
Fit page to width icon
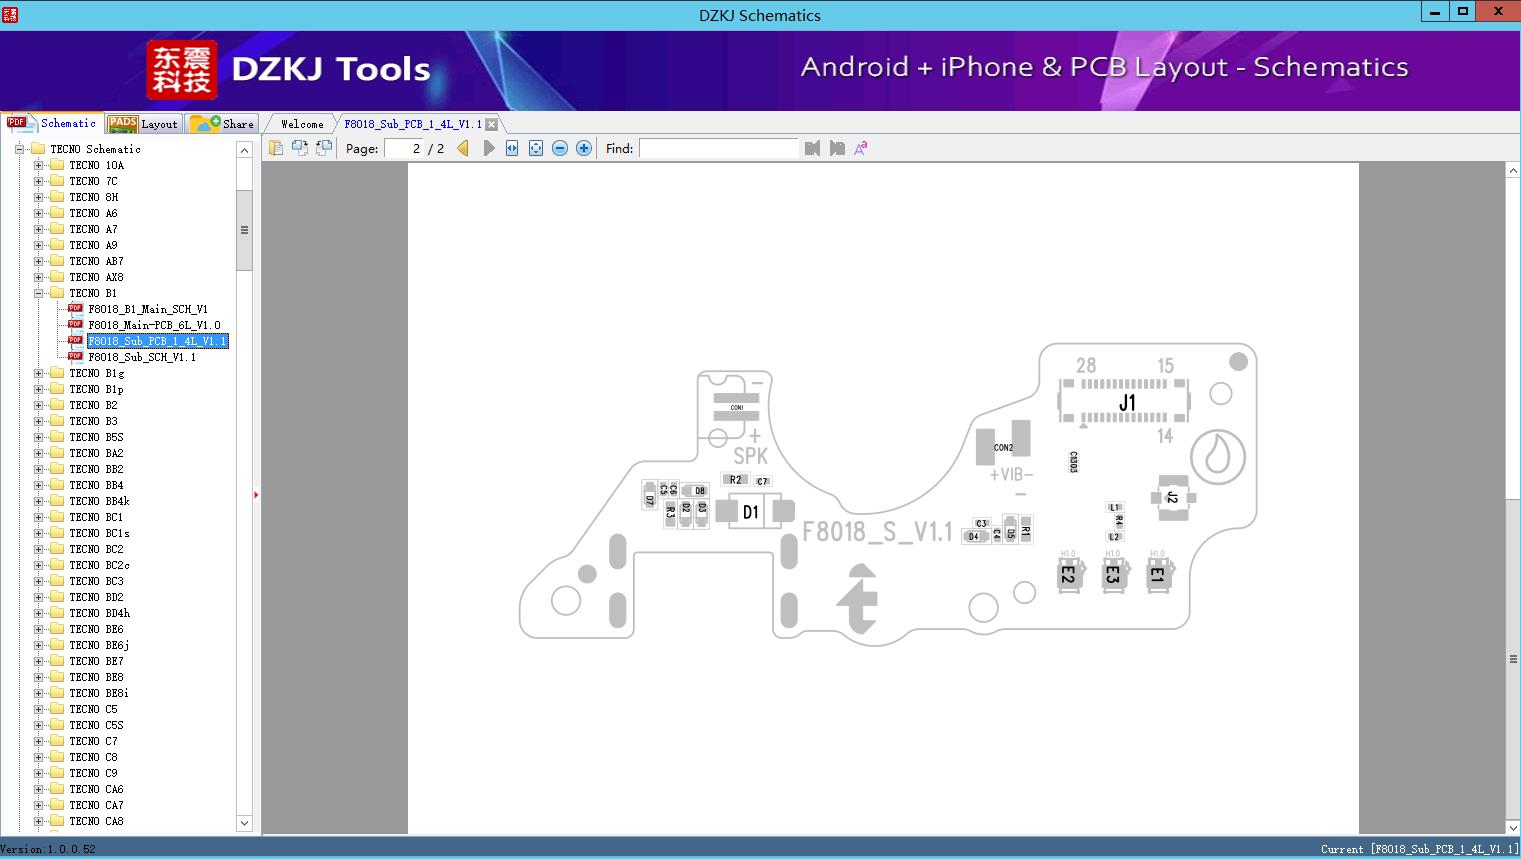tap(512, 148)
